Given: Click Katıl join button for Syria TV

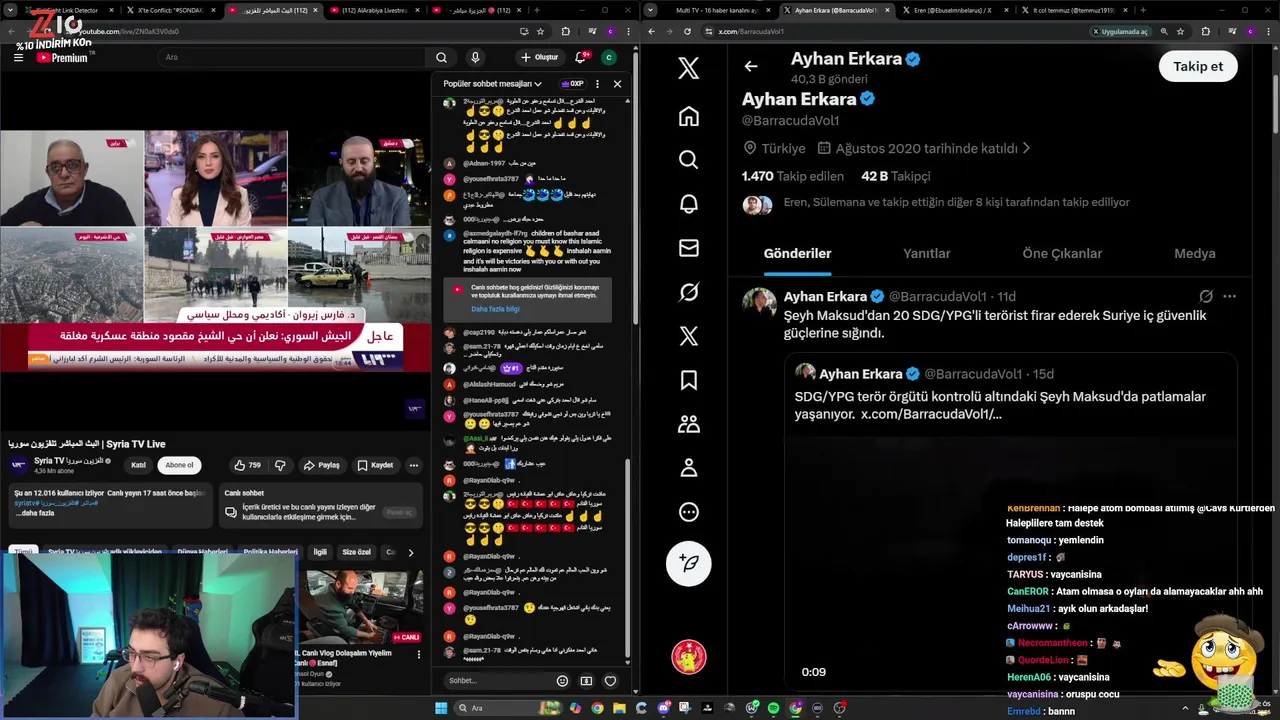Looking at the screenshot, I should click(139, 465).
